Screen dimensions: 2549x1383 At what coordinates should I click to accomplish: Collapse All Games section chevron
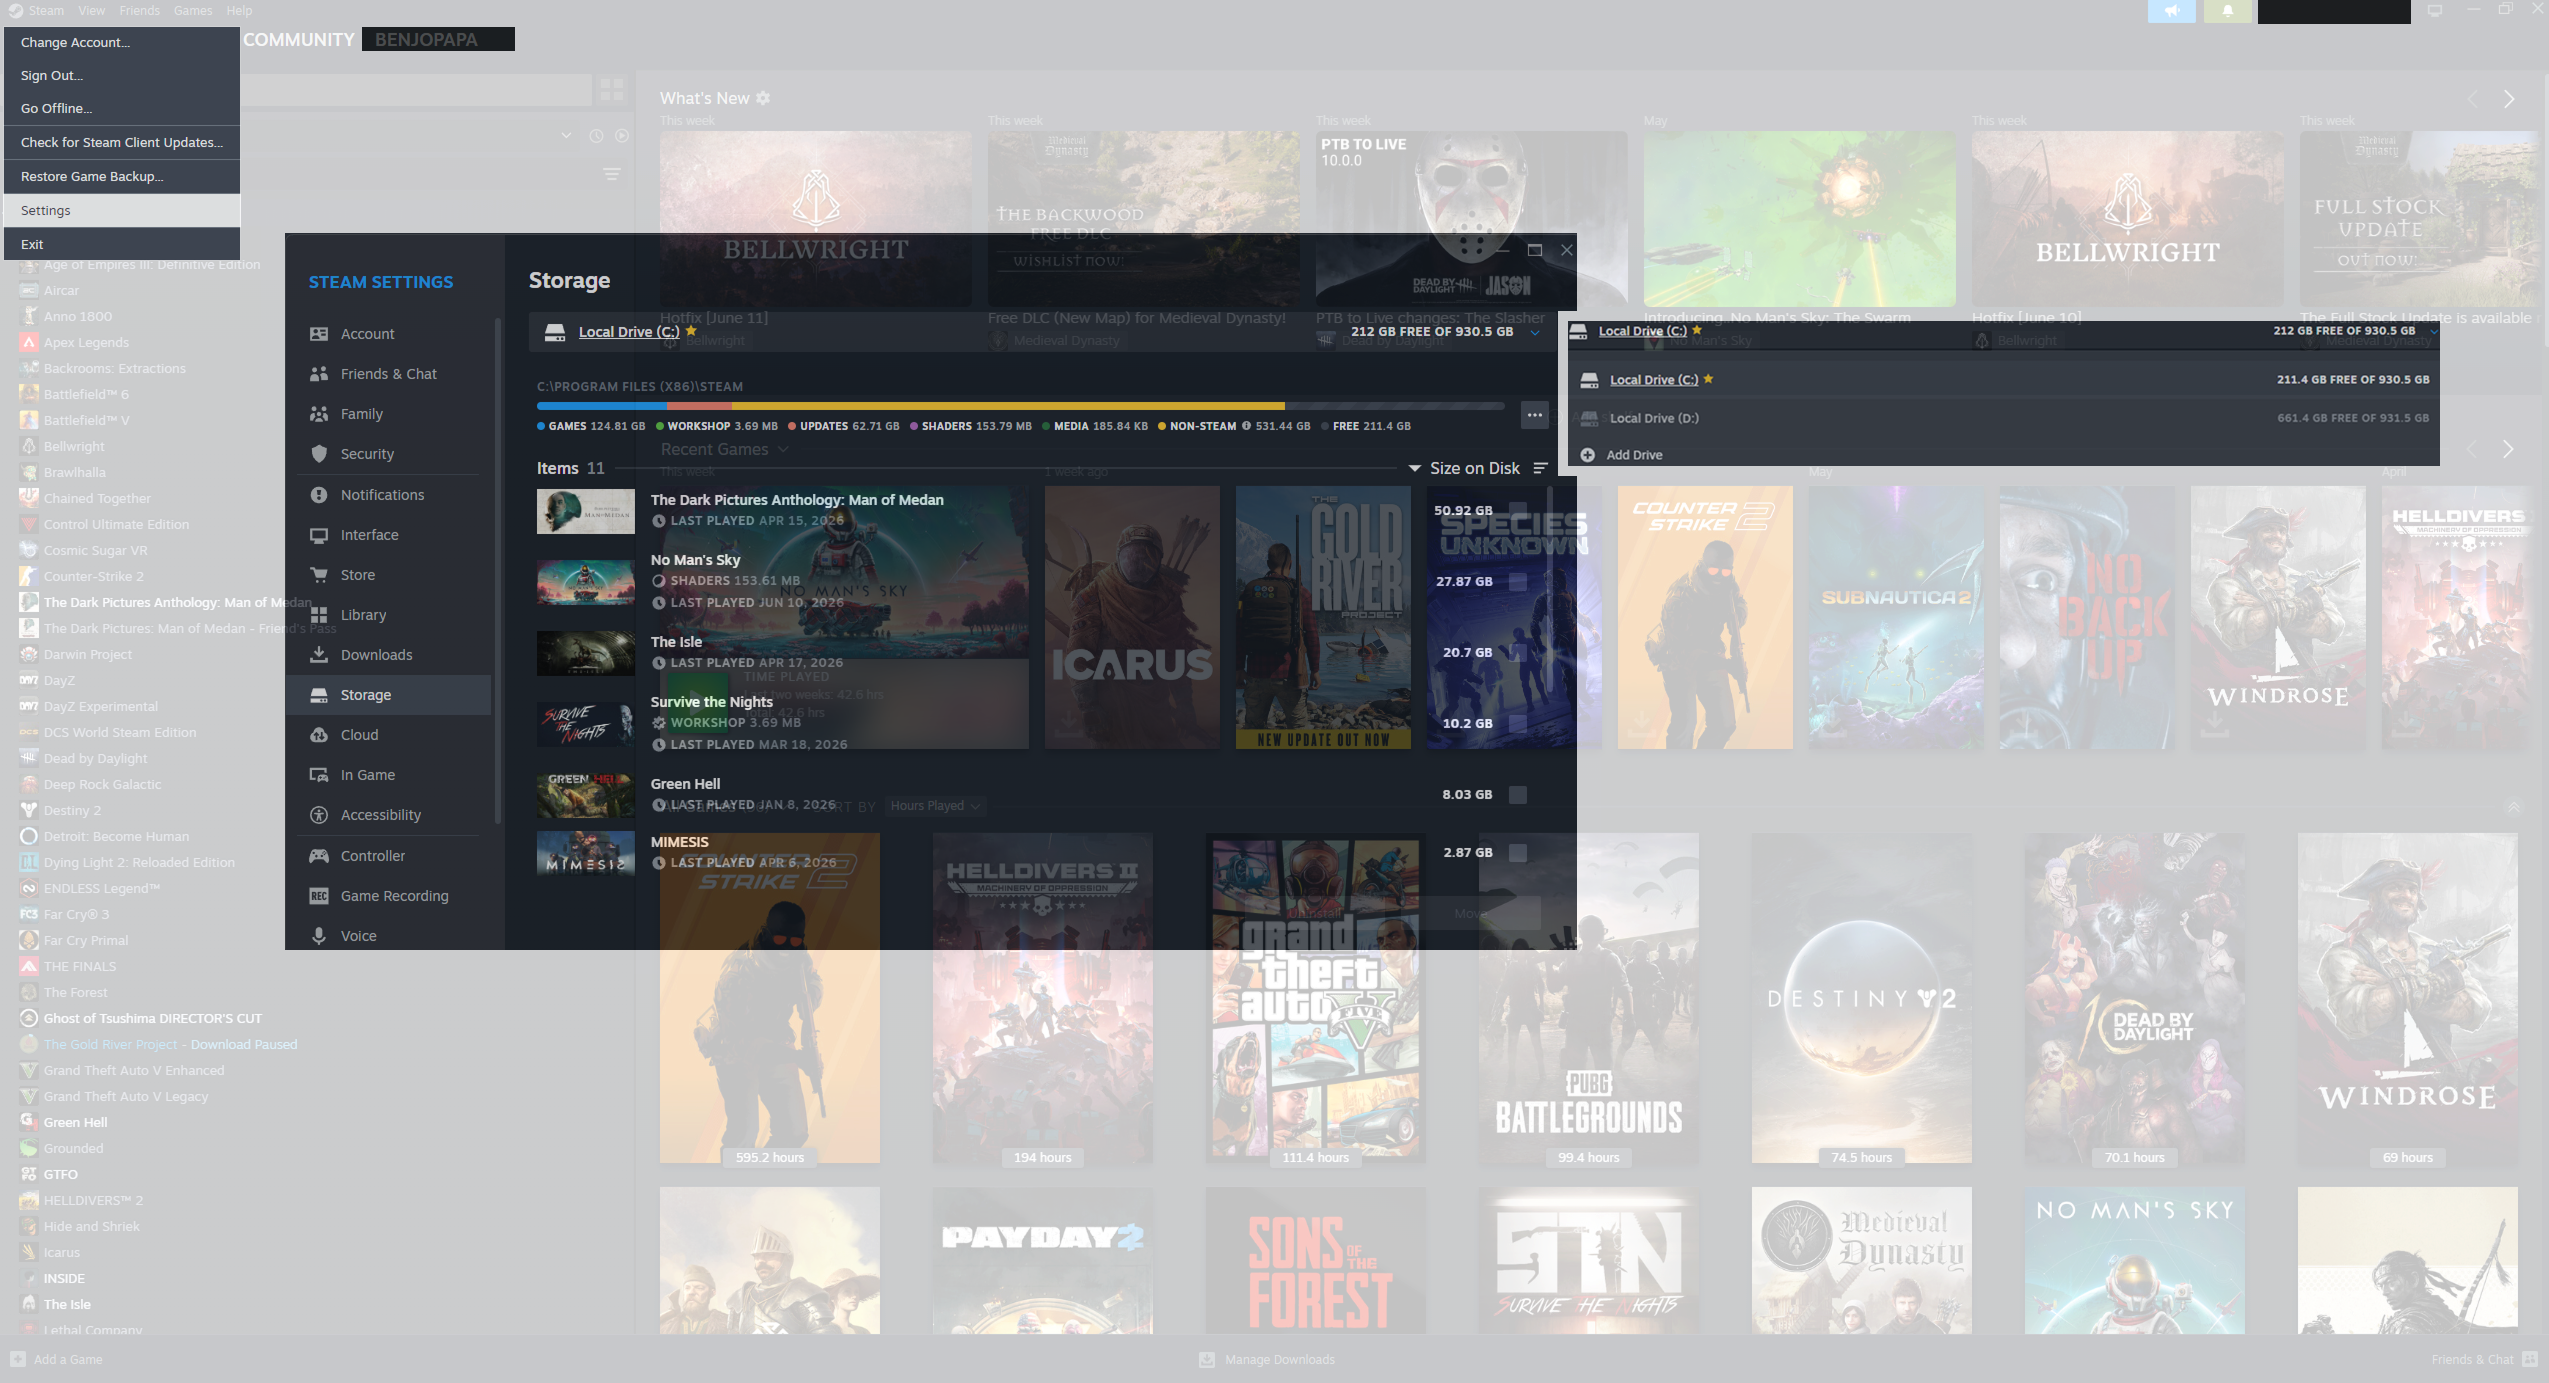[x=2513, y=807]
